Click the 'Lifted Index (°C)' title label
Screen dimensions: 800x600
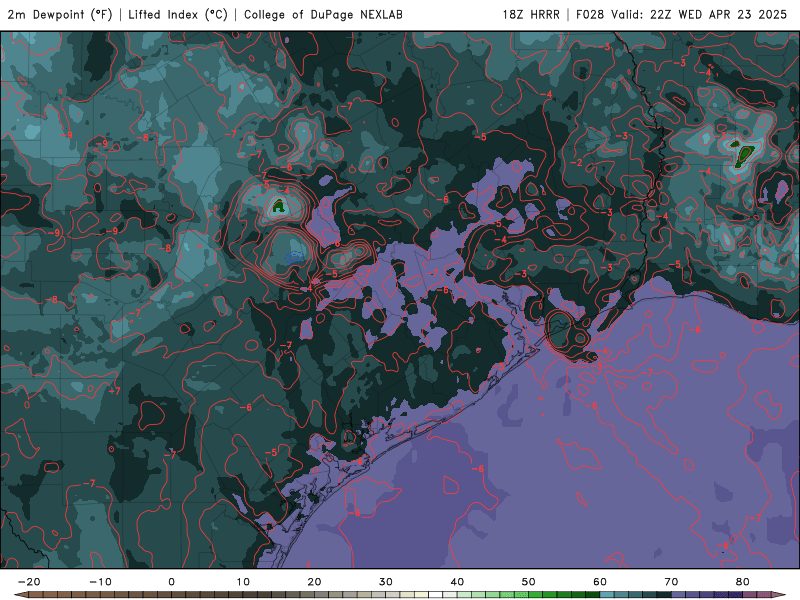click(x=178, y=15)
